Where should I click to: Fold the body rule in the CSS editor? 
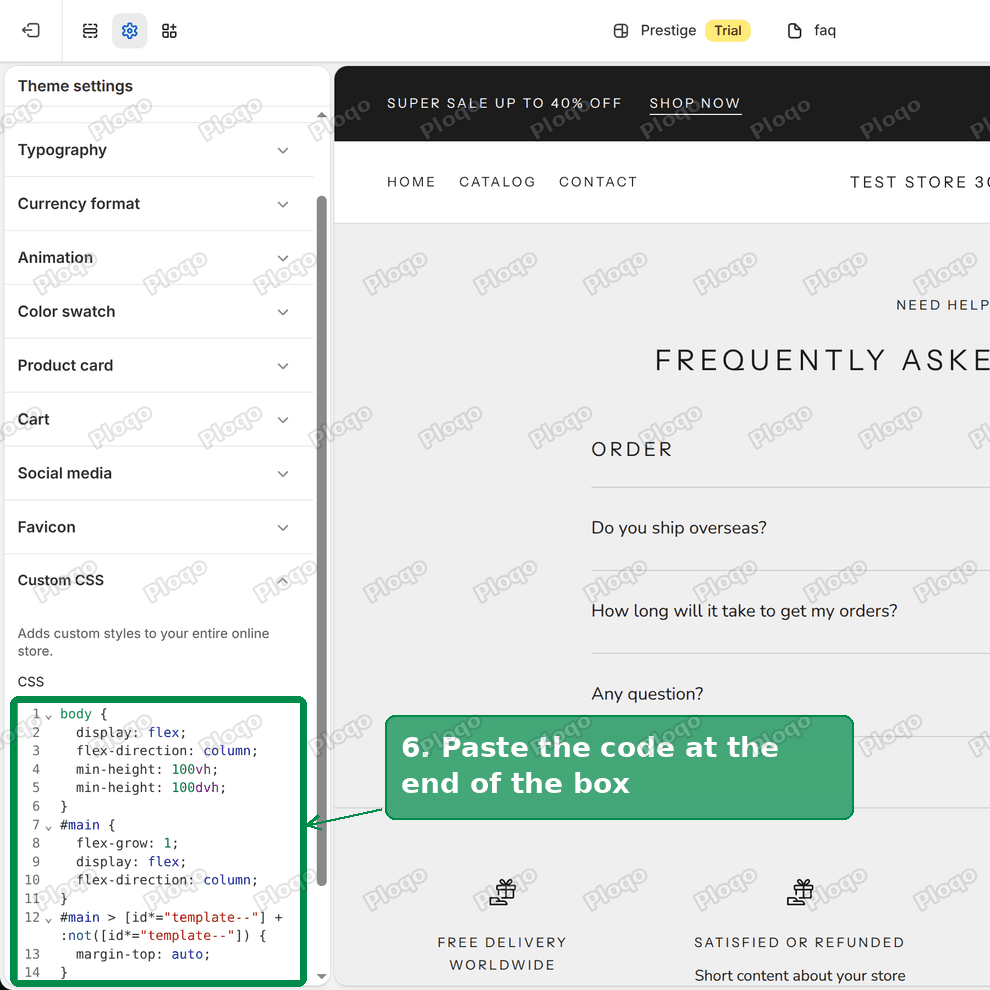coord(49,717)
